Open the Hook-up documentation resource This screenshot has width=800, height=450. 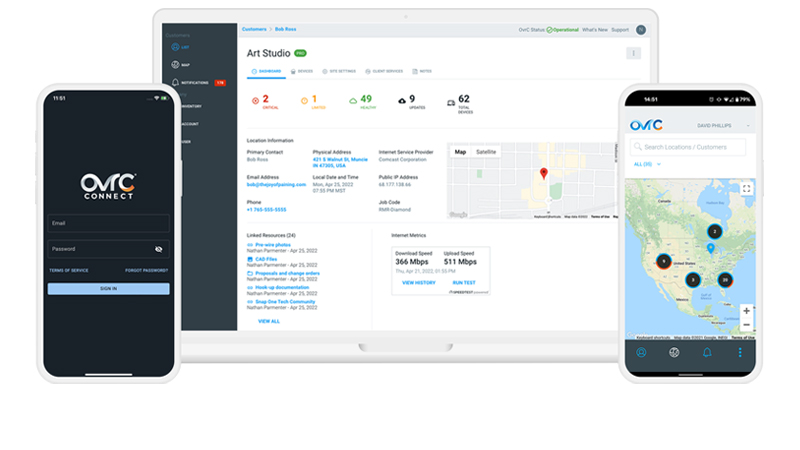point(282,287)
